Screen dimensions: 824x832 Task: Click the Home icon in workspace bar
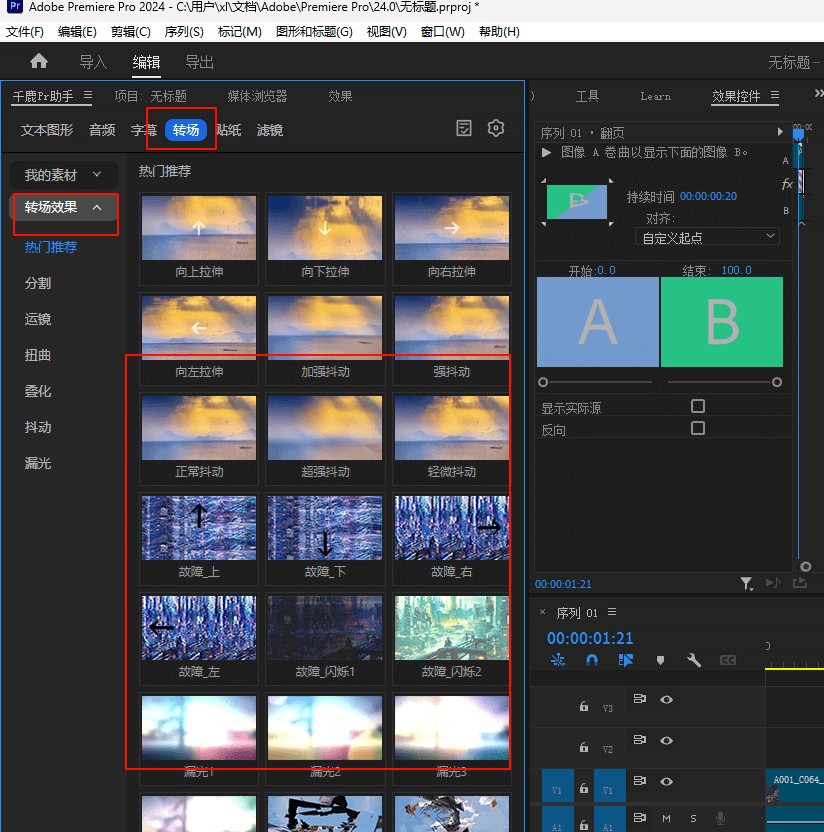39,62
